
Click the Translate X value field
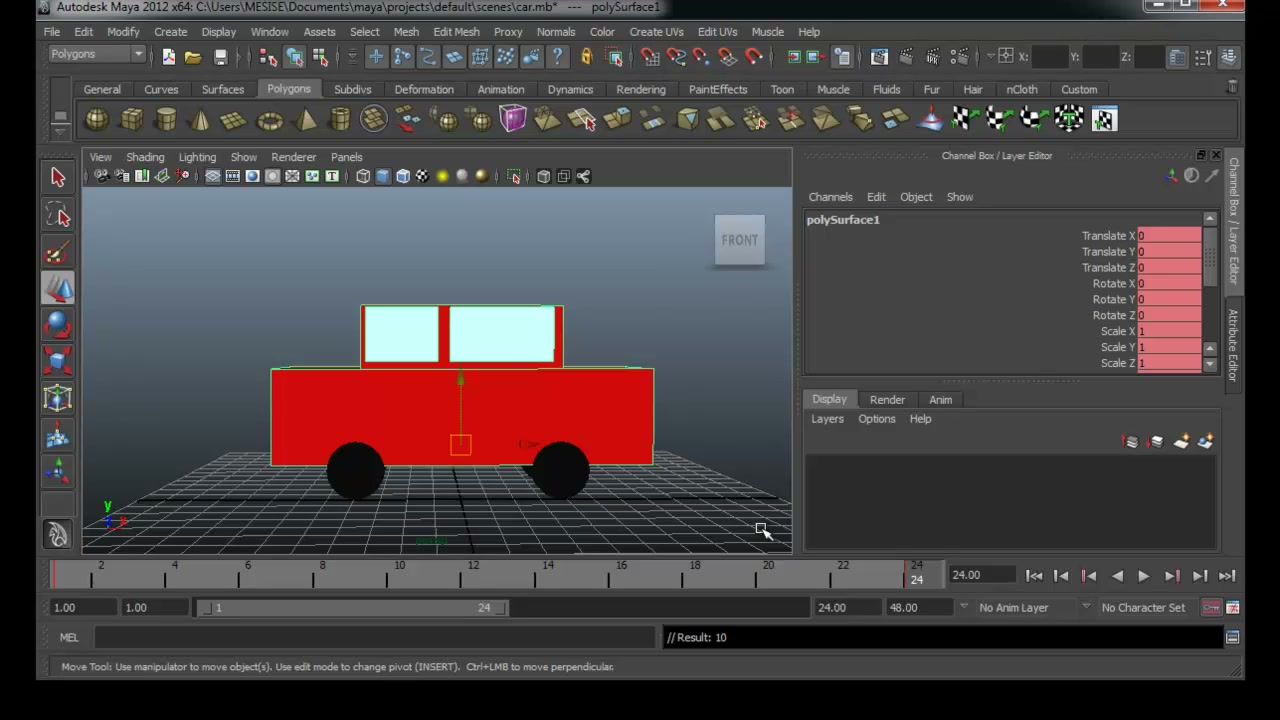pos(1168,236)
